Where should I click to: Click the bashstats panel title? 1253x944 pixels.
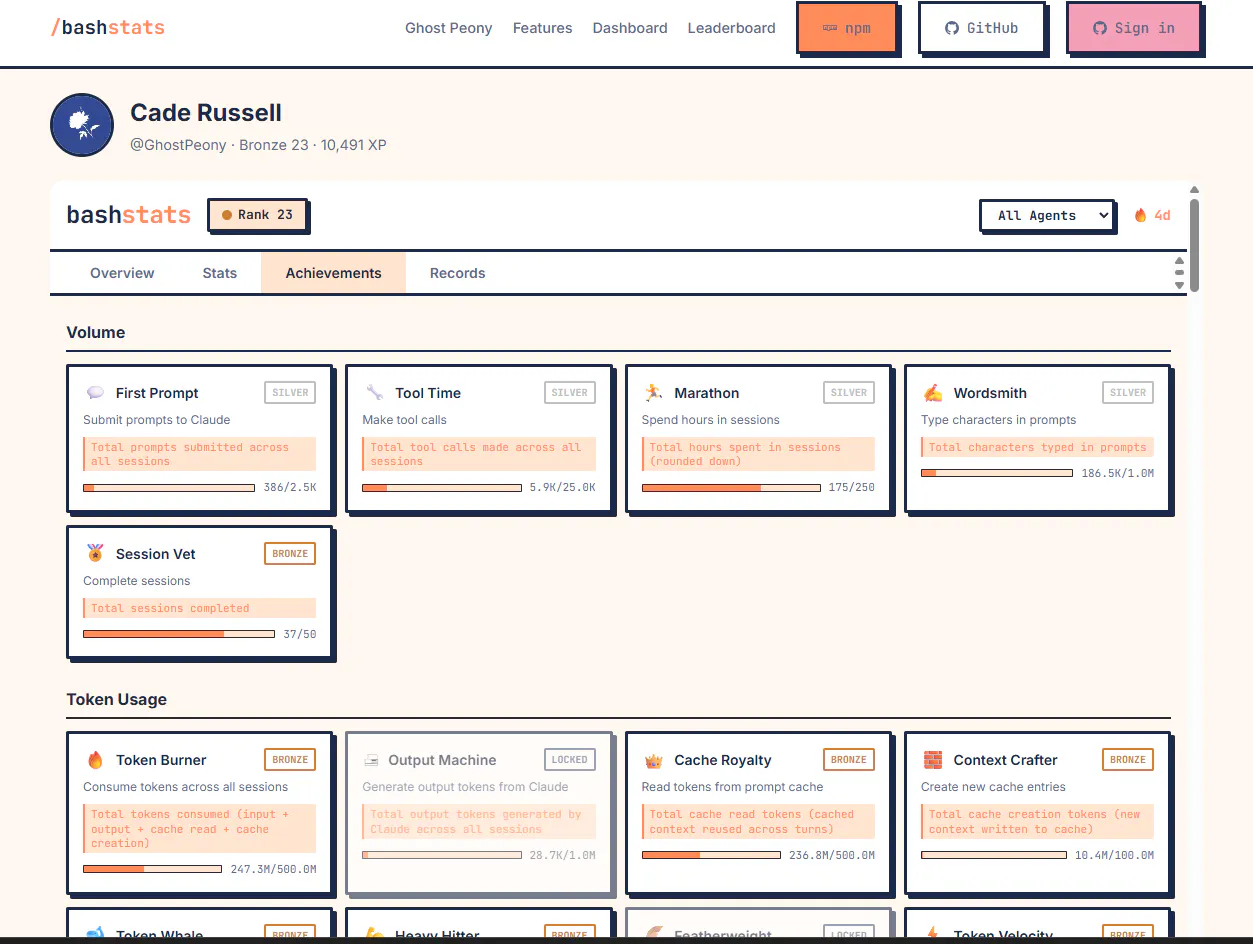coord(128,215)
